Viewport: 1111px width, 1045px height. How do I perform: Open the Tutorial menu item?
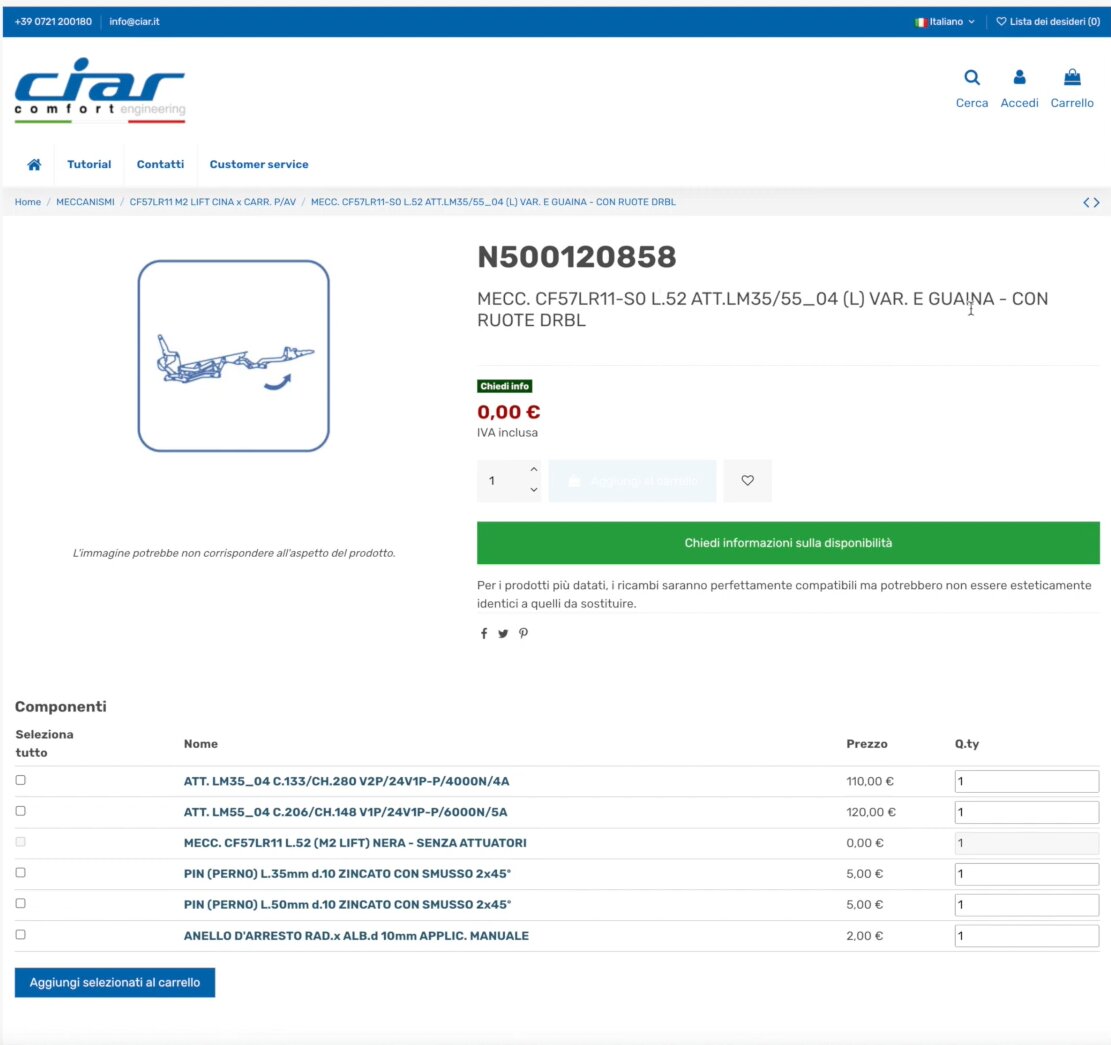coord(89,165)
